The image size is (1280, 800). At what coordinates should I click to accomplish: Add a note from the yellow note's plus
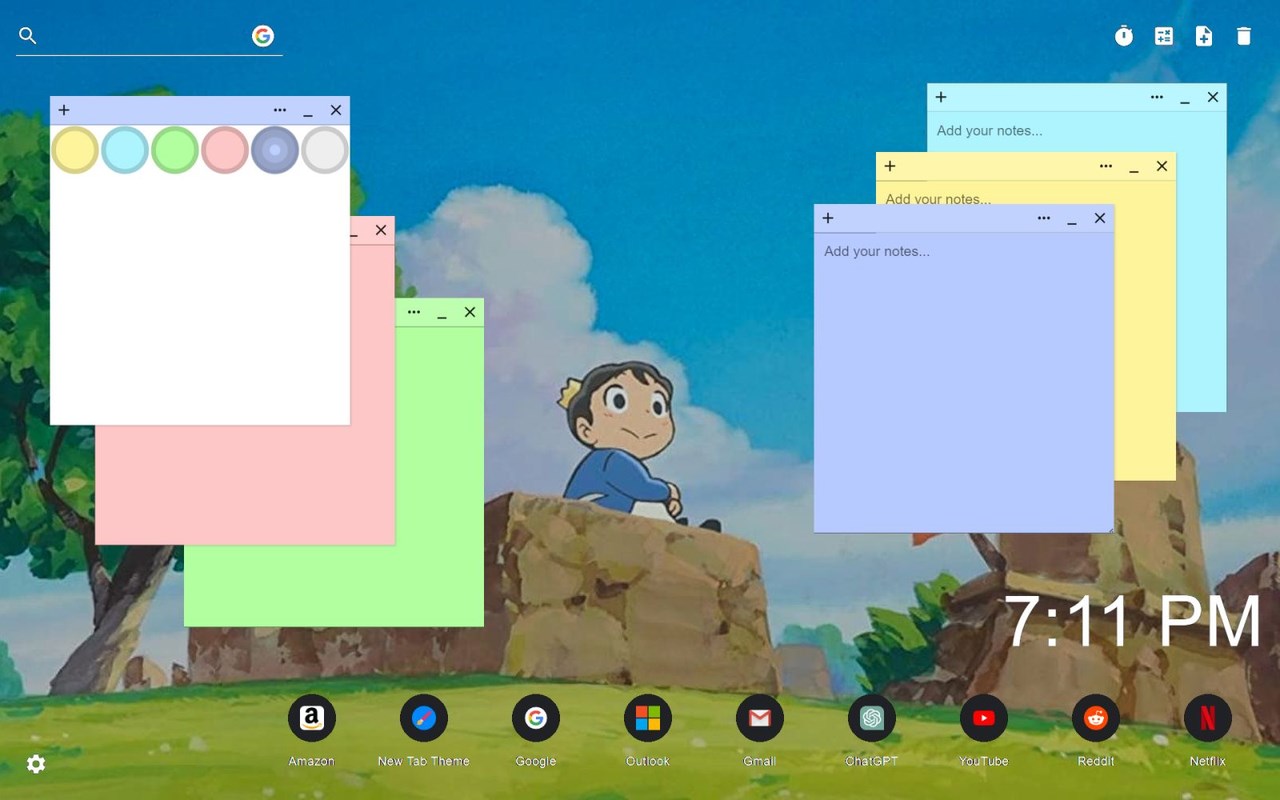[x=890, y=166]
